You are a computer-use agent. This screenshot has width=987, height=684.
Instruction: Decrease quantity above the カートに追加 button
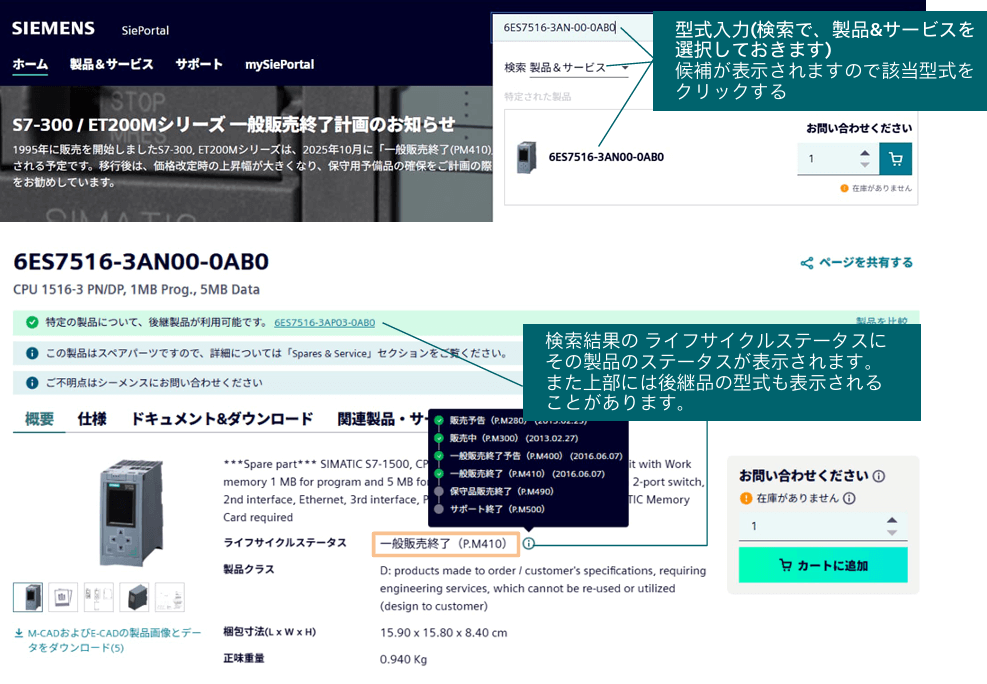click(x=892, y=533)
